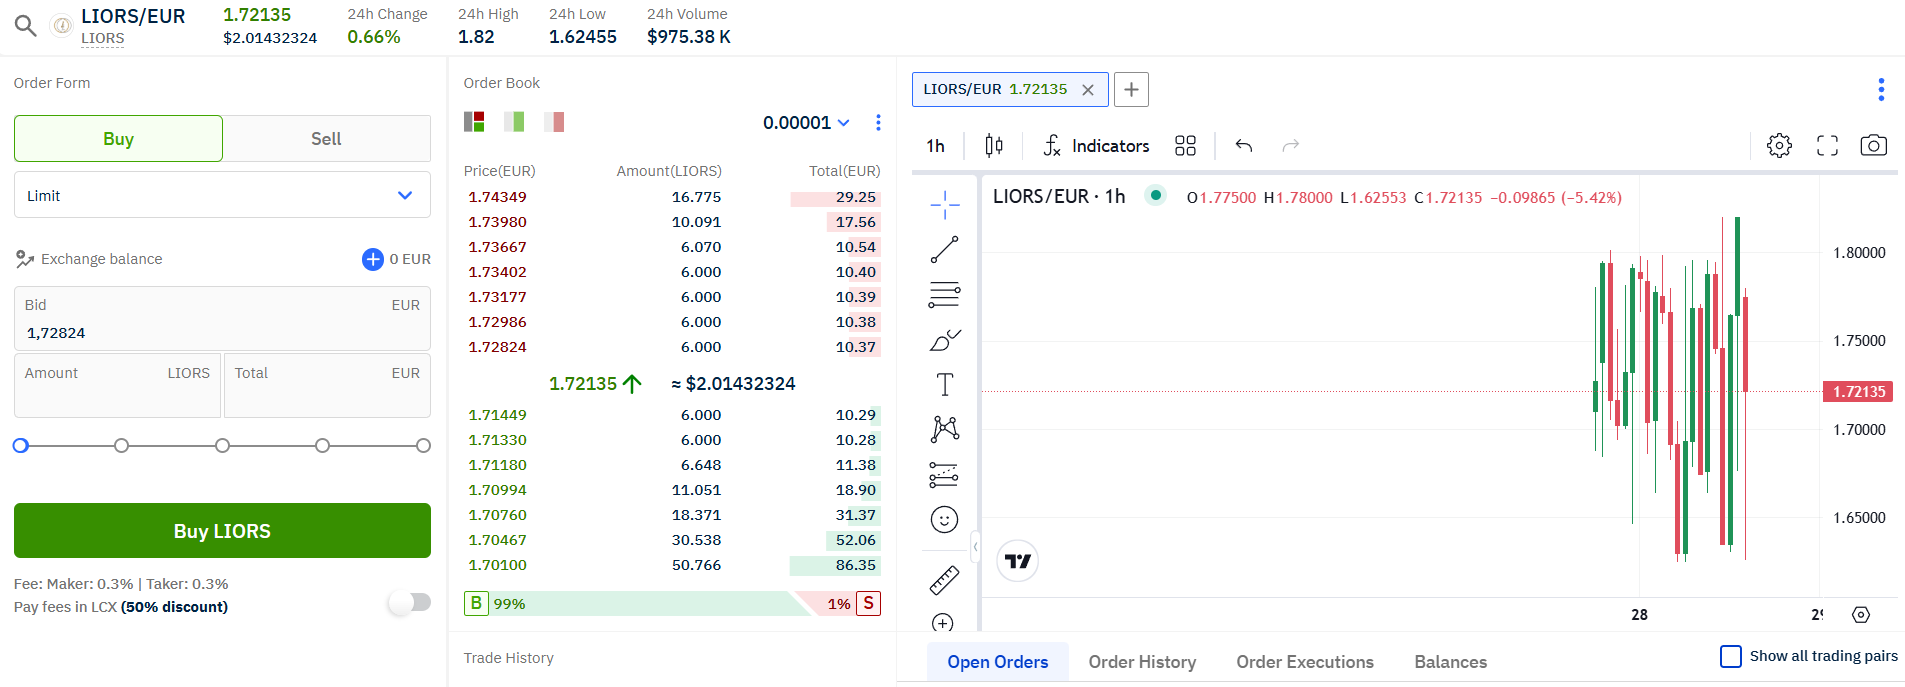This screenshot has width=1905, height=687.
Task: Switch to the Sell tab
Action: [326, 139]
